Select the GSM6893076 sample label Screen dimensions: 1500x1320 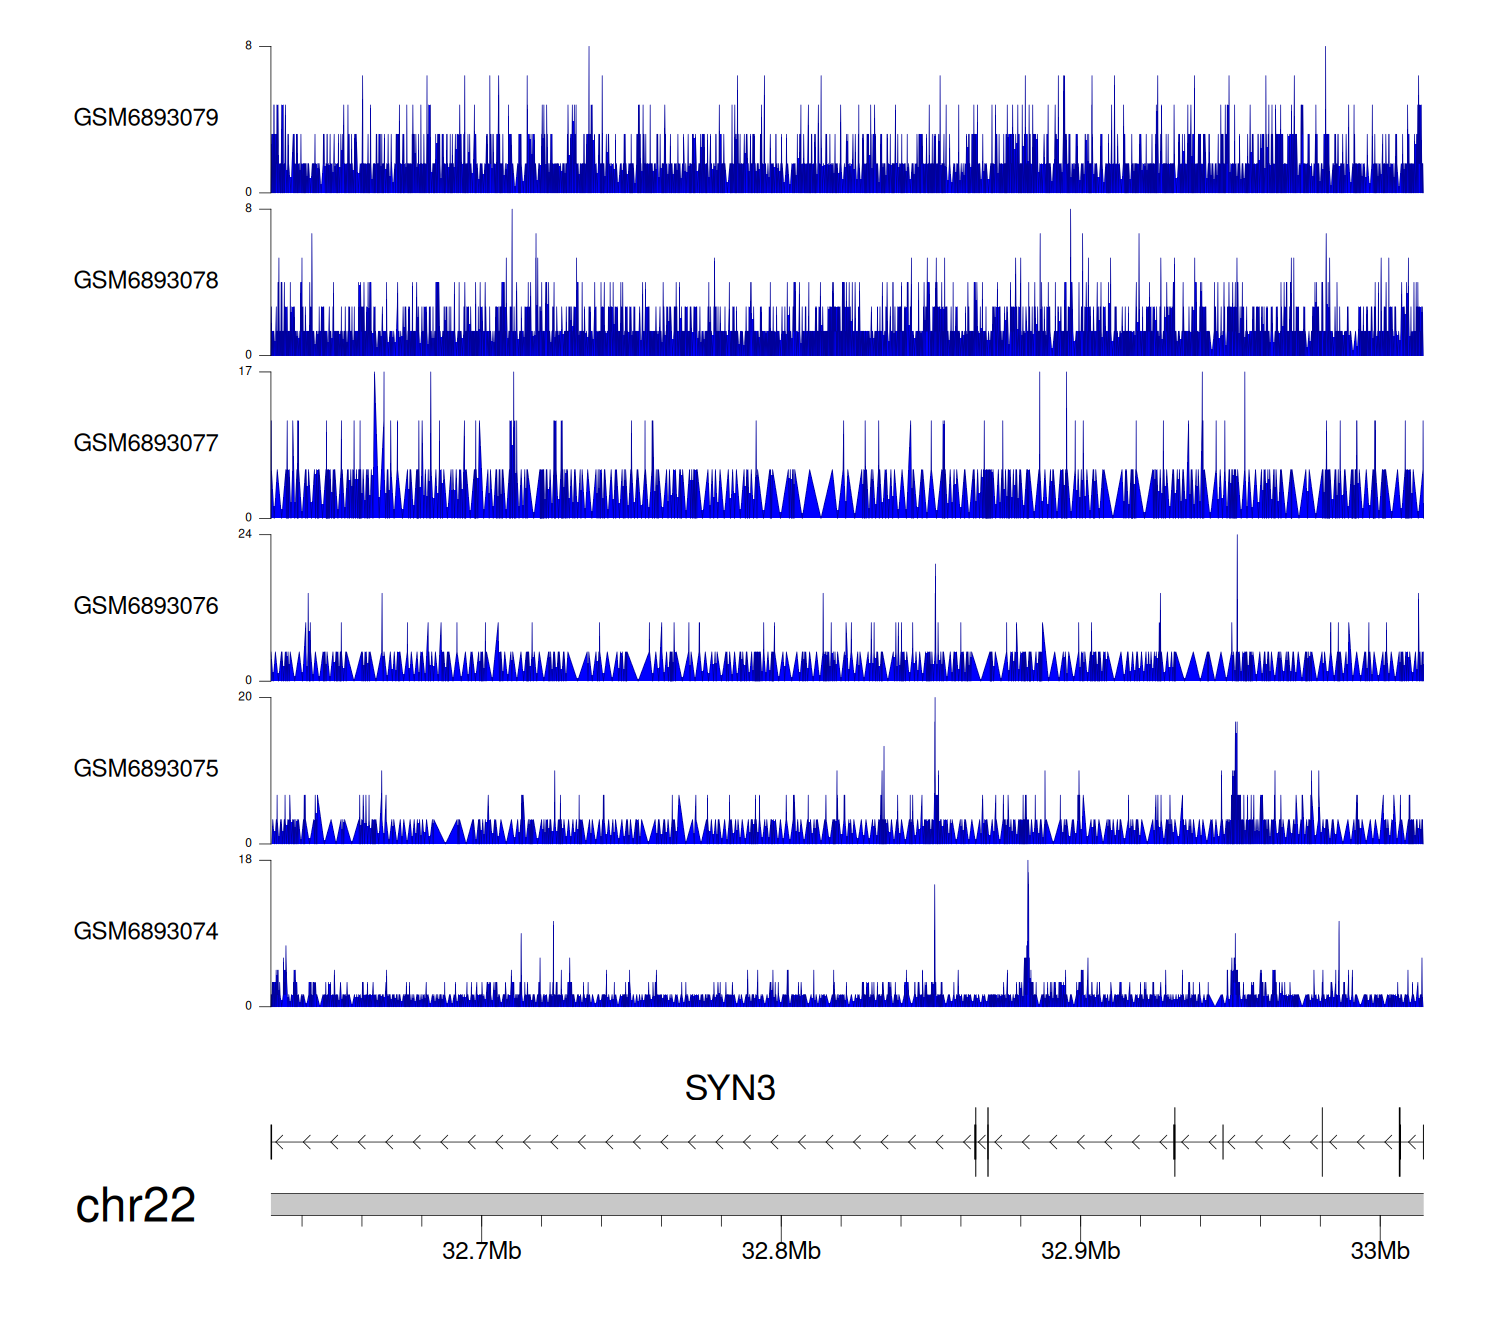[146, 606]
